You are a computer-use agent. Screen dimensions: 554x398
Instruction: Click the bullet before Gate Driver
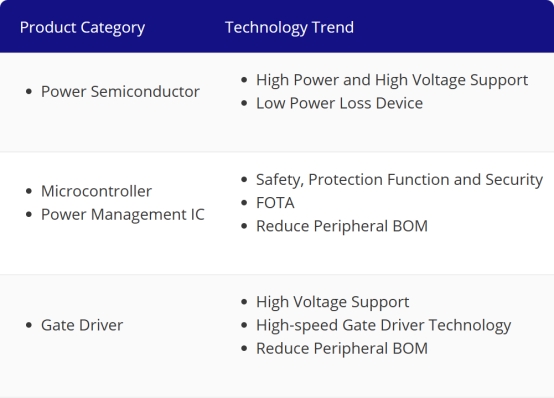(29, 325)
